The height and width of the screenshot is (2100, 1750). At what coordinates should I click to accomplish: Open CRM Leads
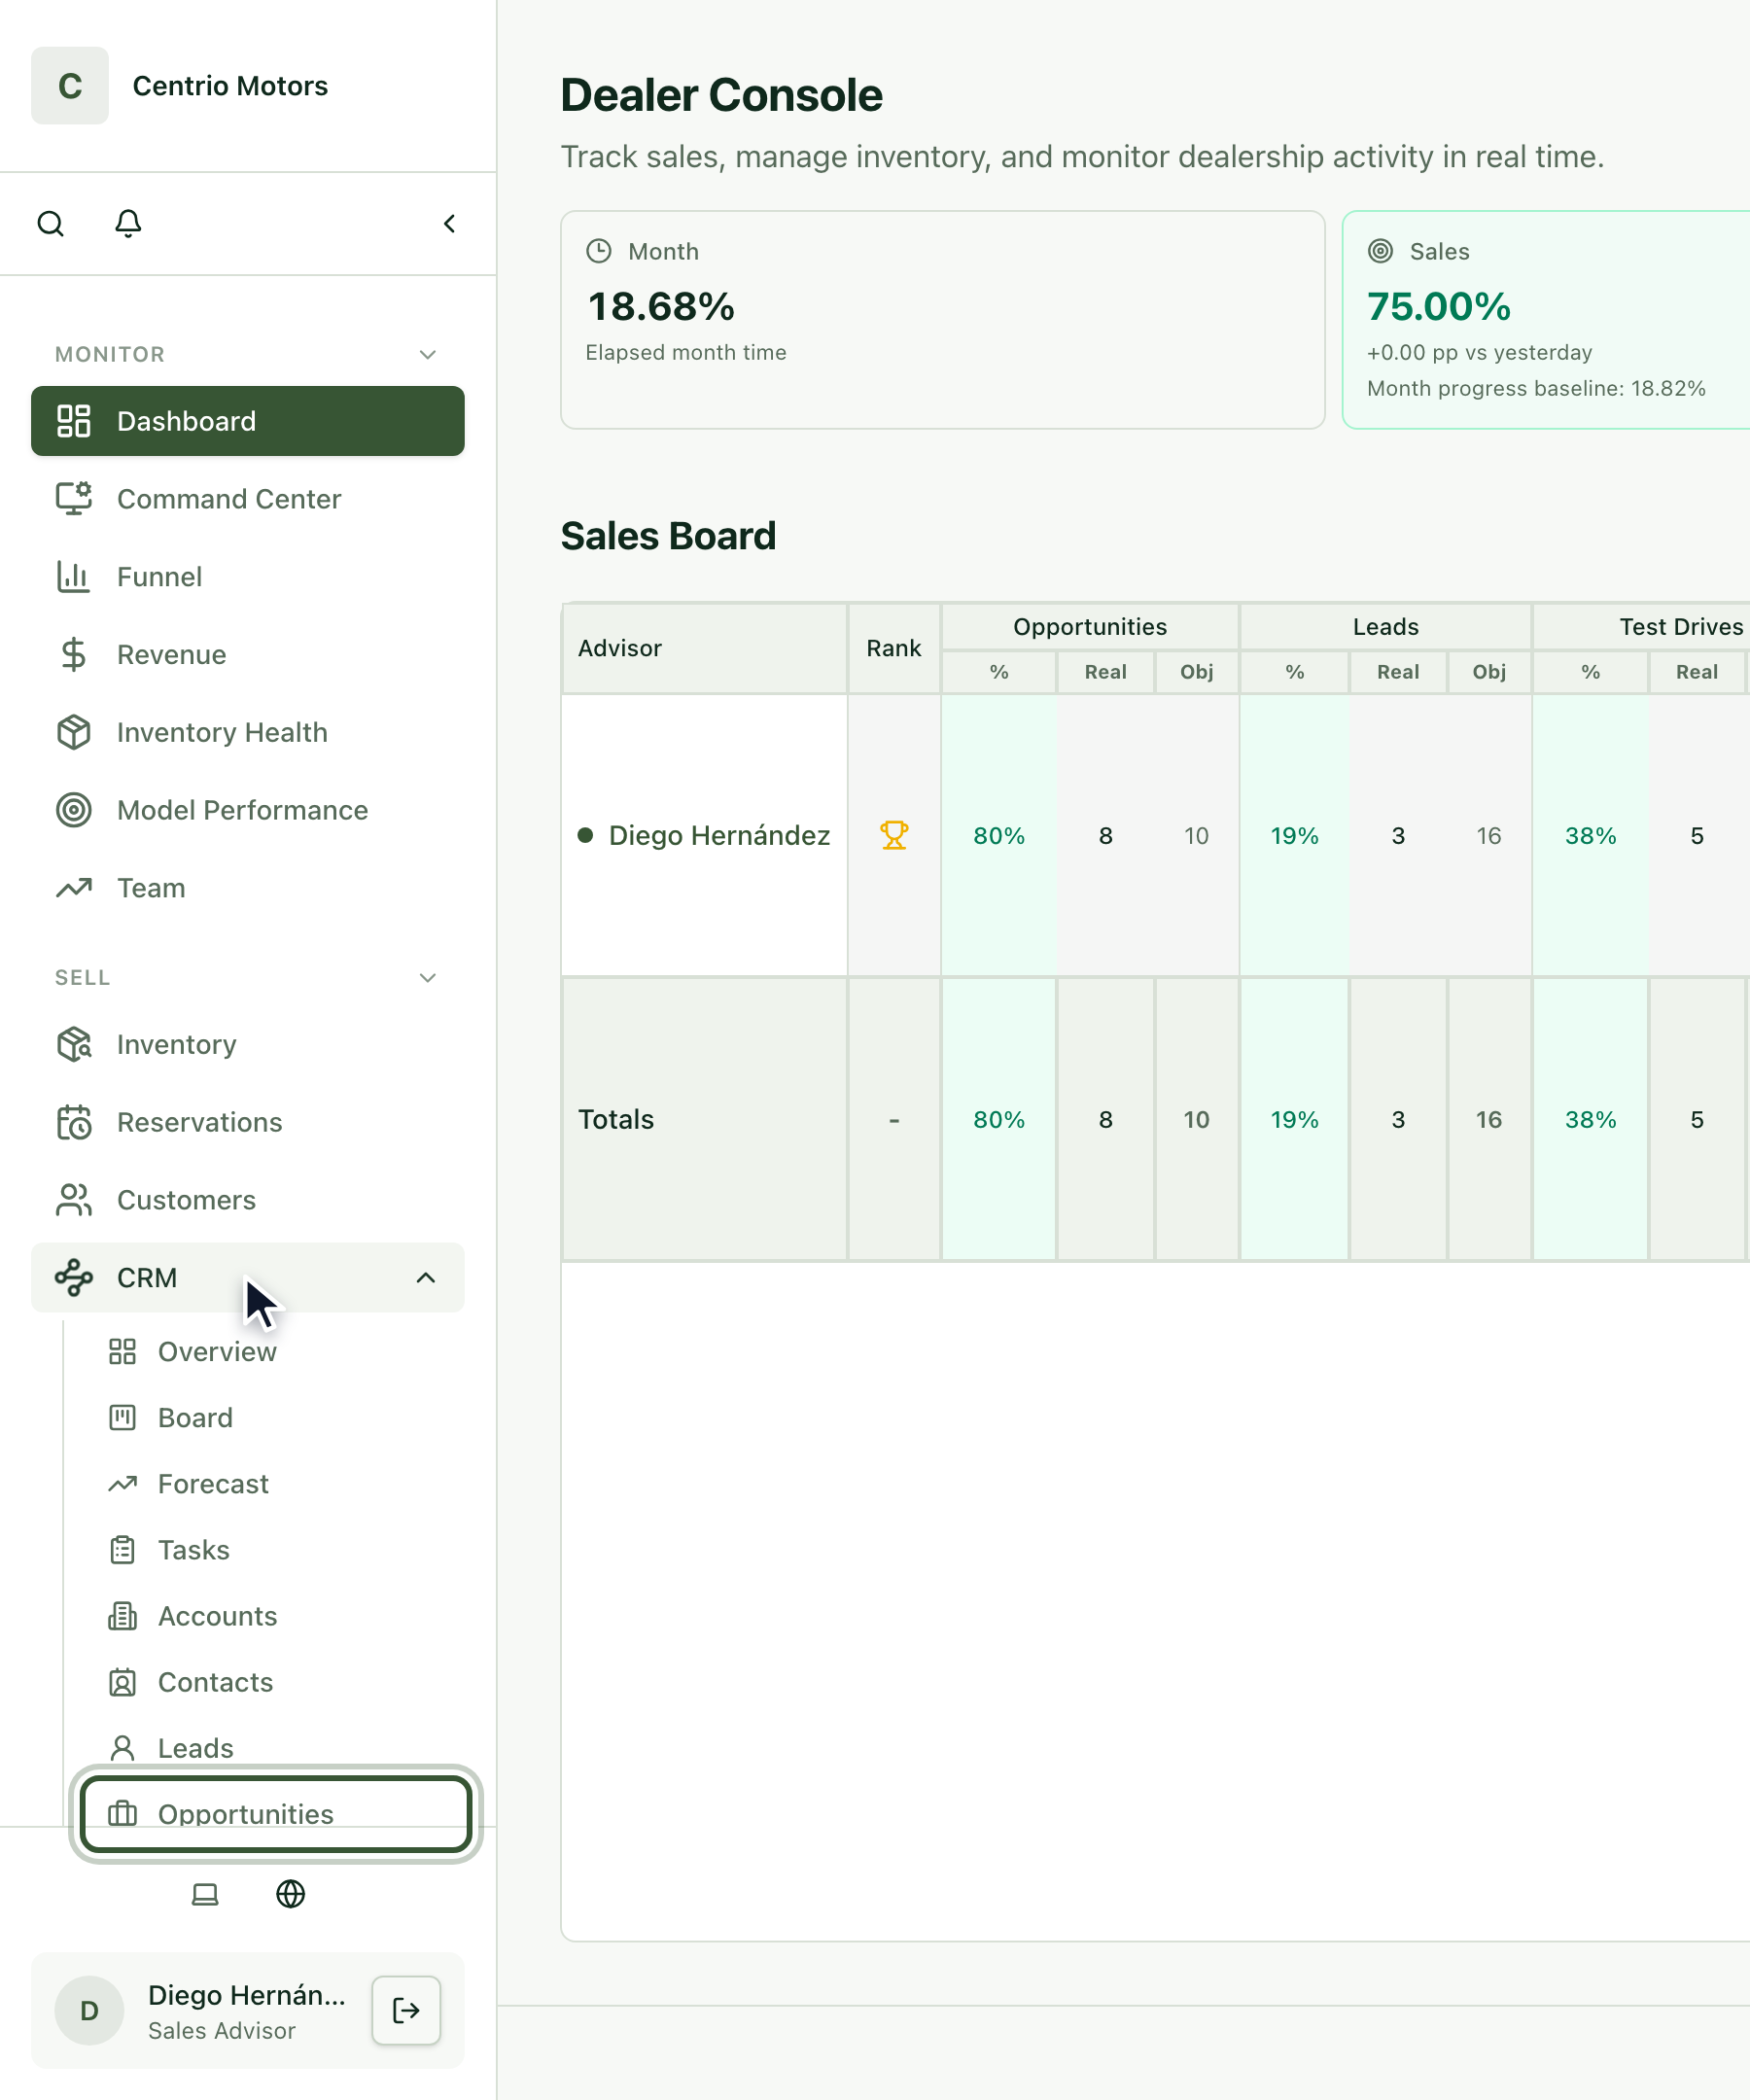(274, 1748)
